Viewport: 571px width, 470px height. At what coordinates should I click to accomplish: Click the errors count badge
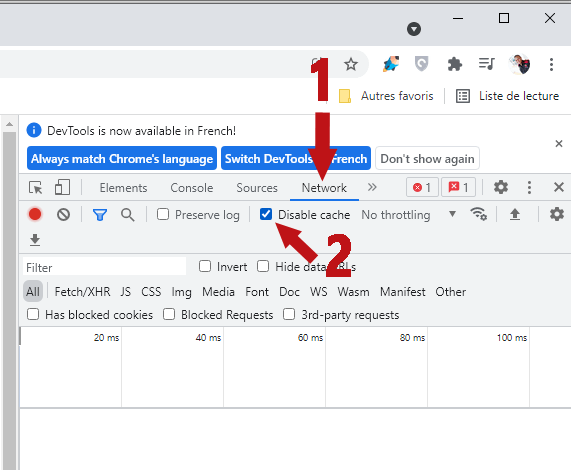[422, 187]
